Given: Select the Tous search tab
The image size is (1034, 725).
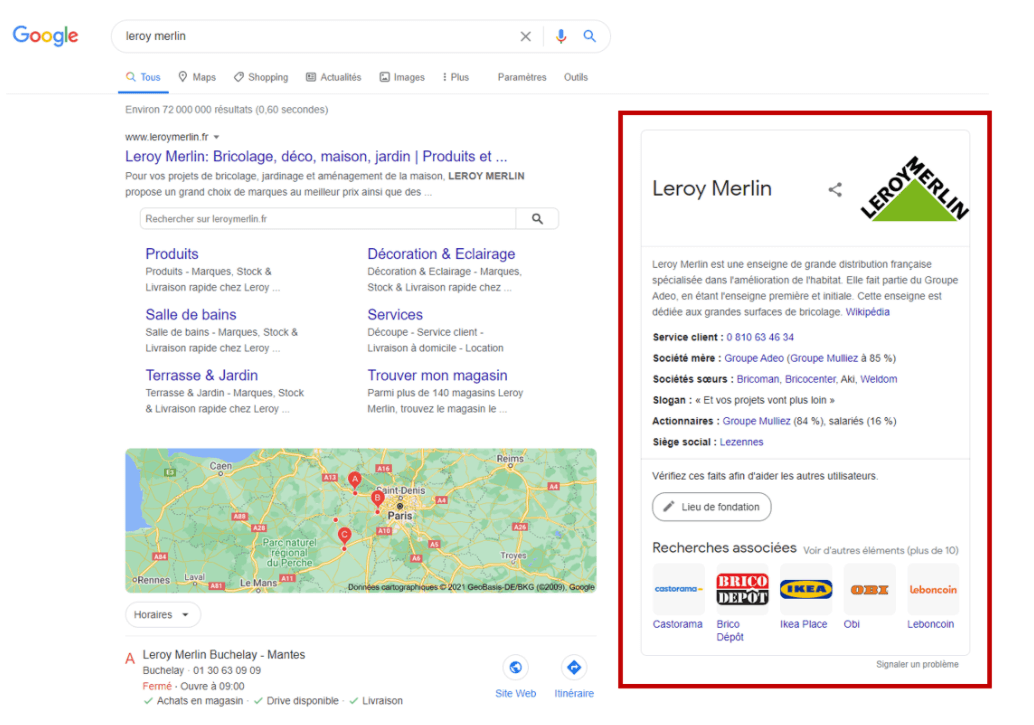Looking at the screenshot, I should 144,77.
